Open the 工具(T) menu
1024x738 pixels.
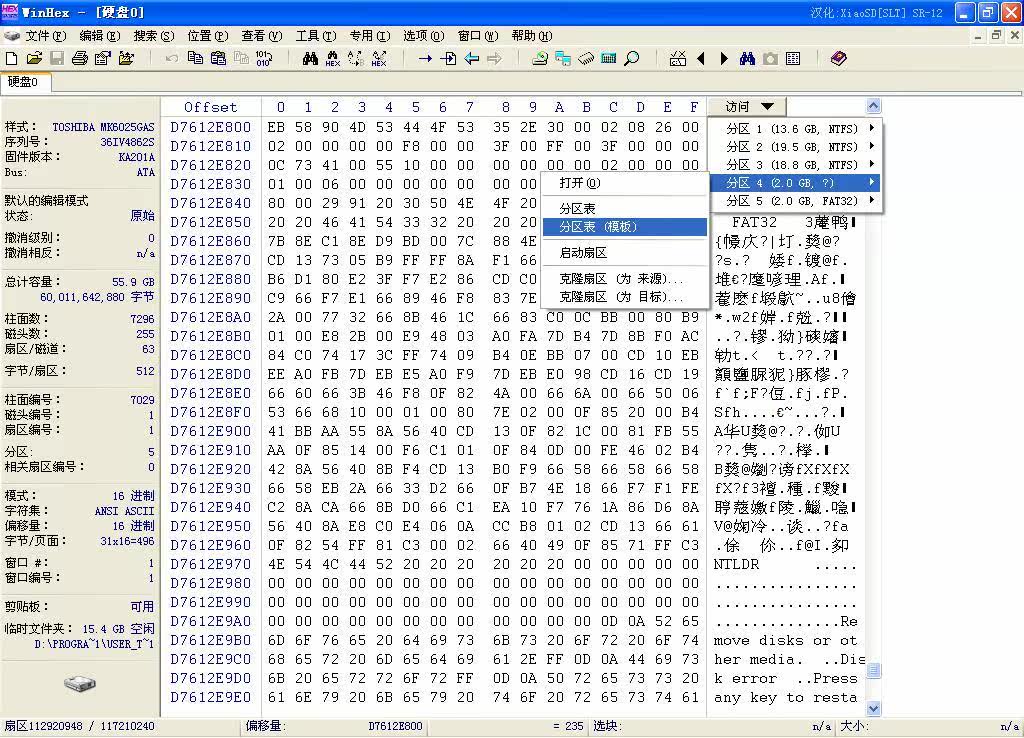click(315, 36)
